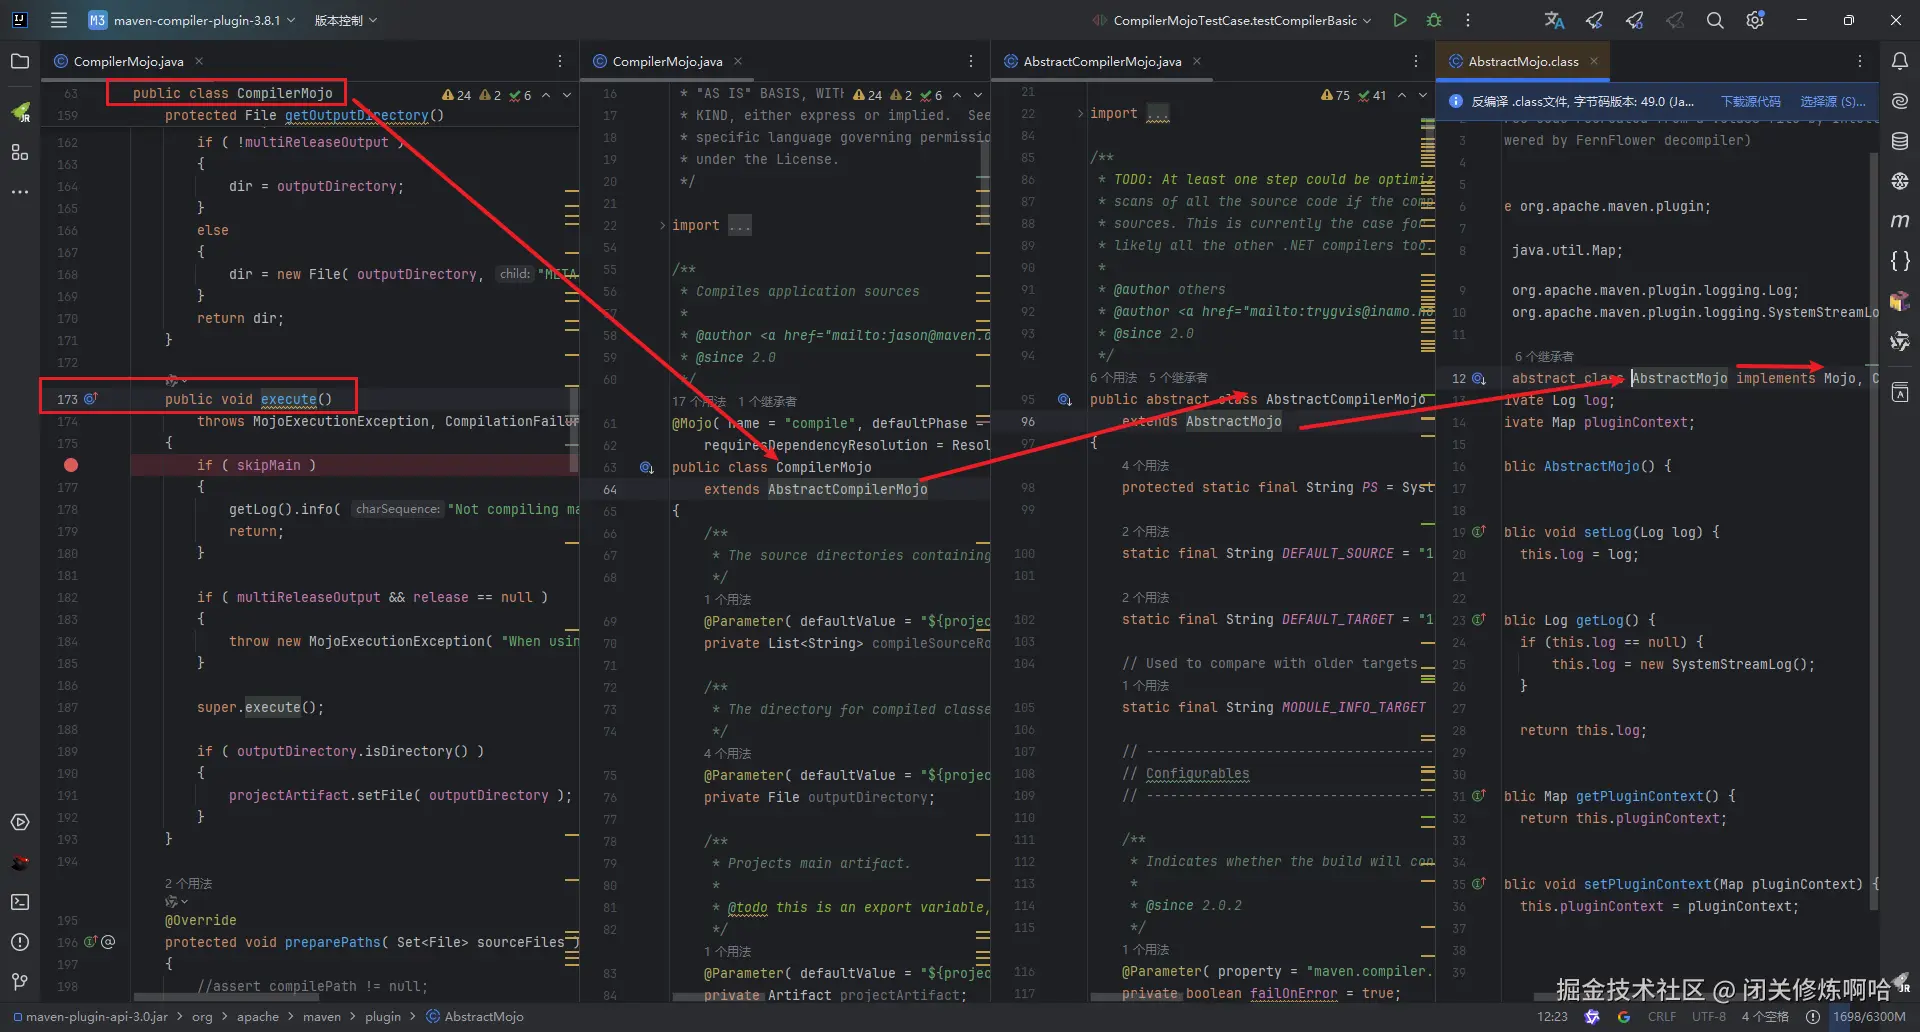
Task: Click the maven-plugin-api-3.0.jar breadcrumb
Action: (x=90, y=1017)
